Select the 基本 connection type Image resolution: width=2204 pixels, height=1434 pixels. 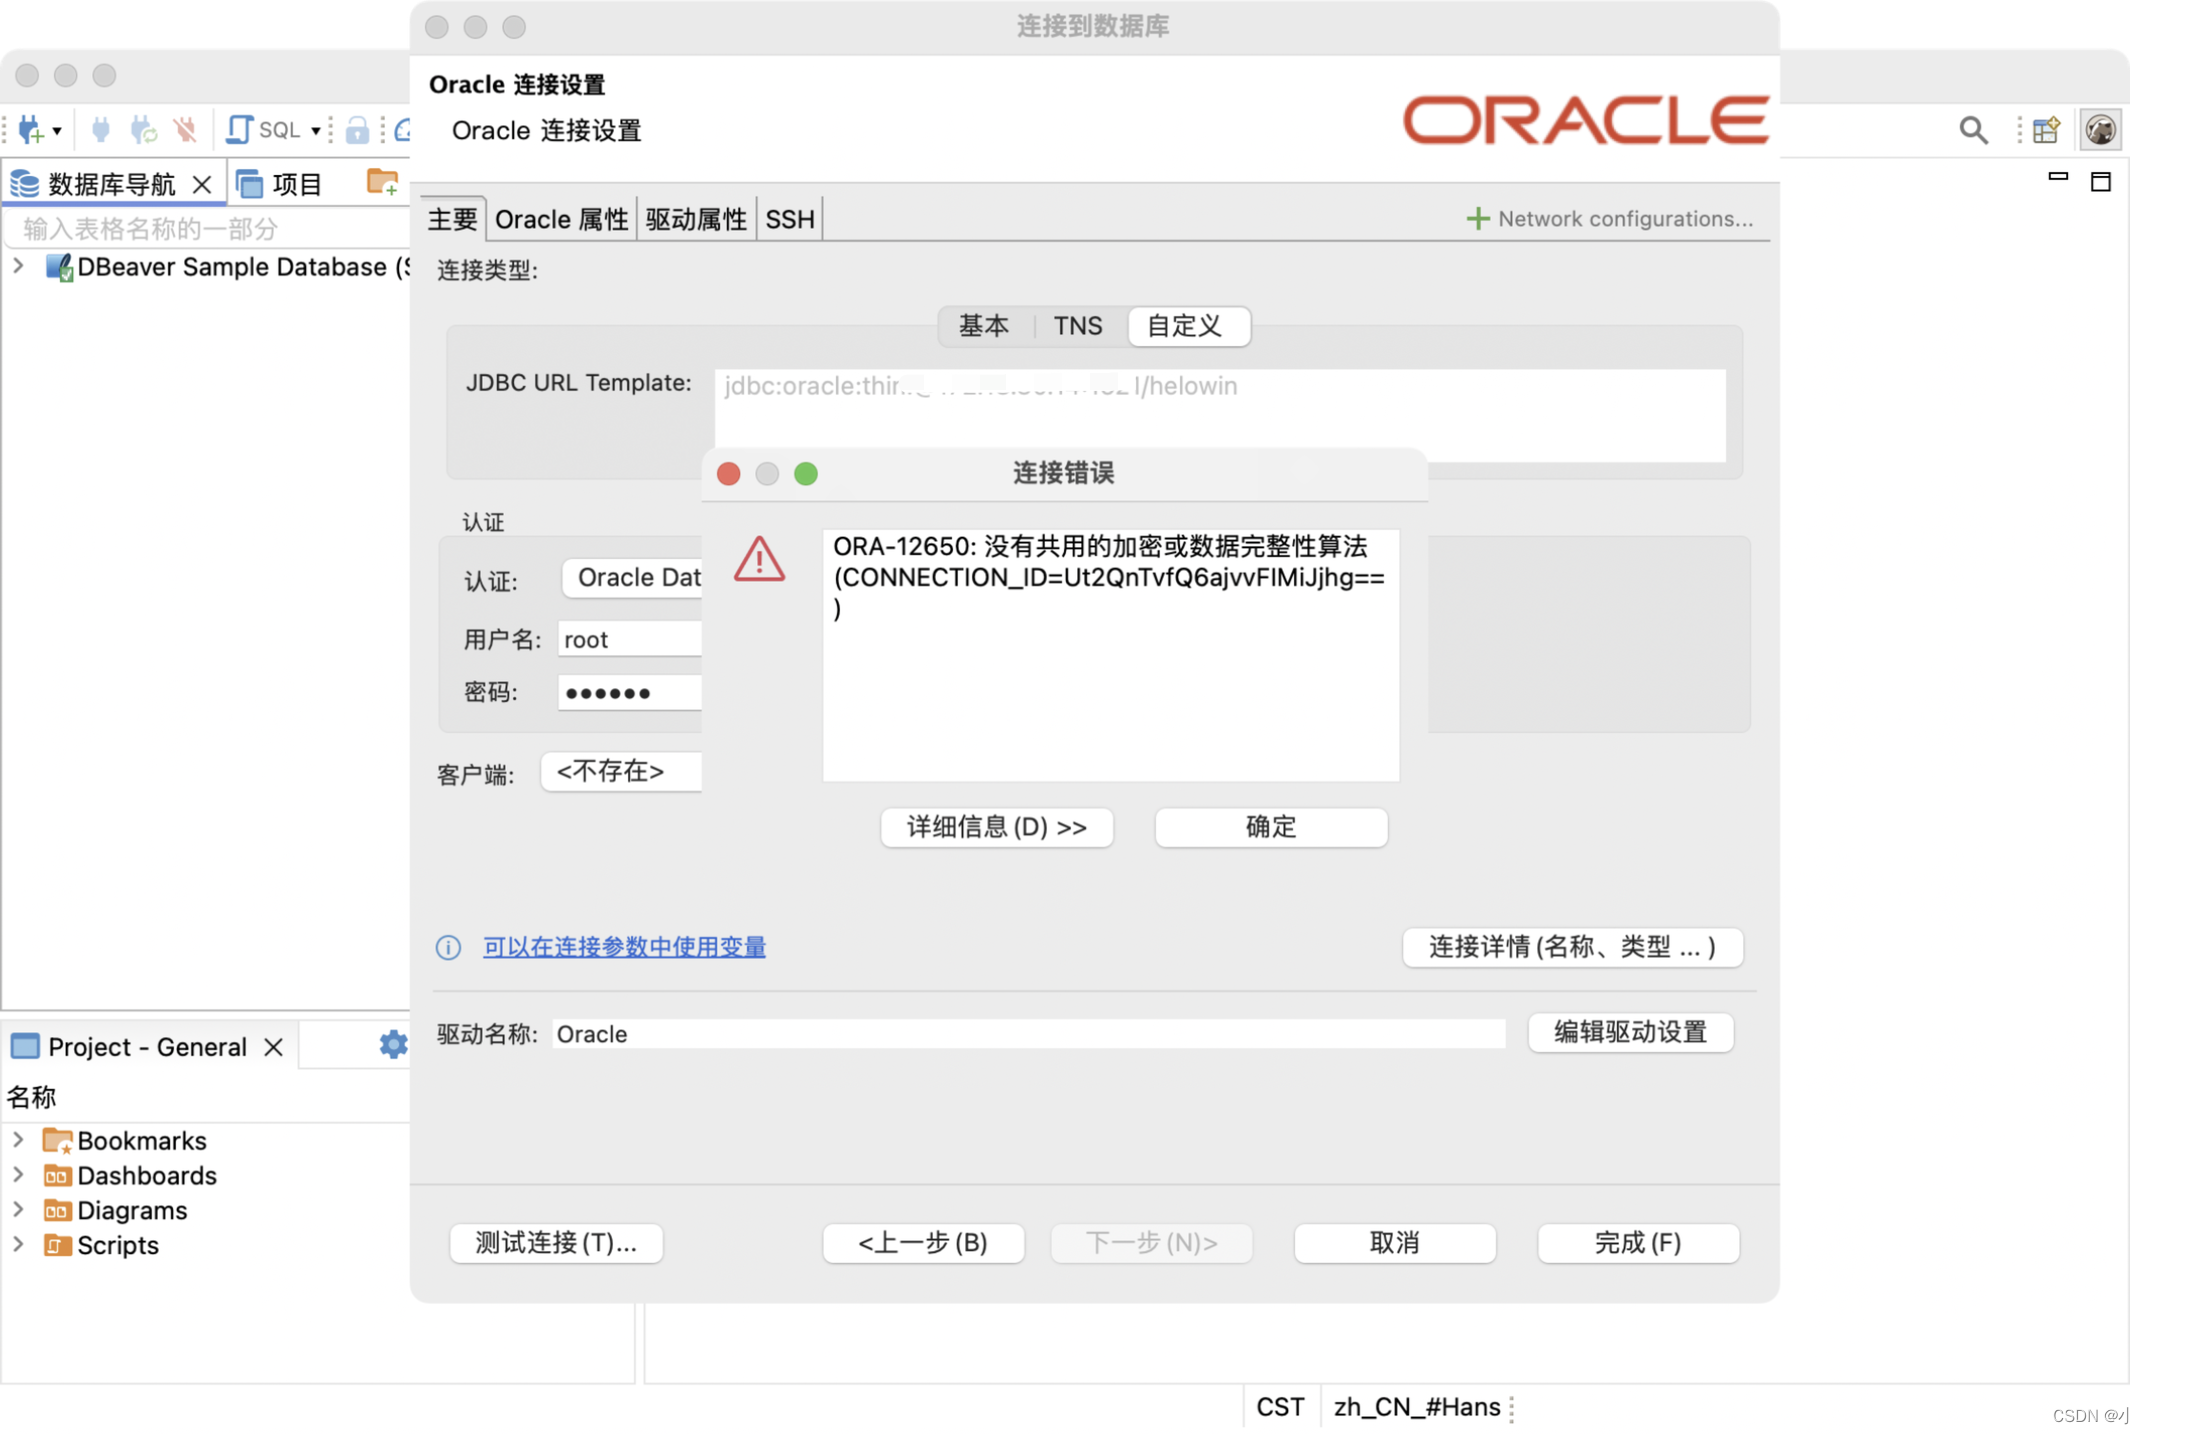coord(984,326)
